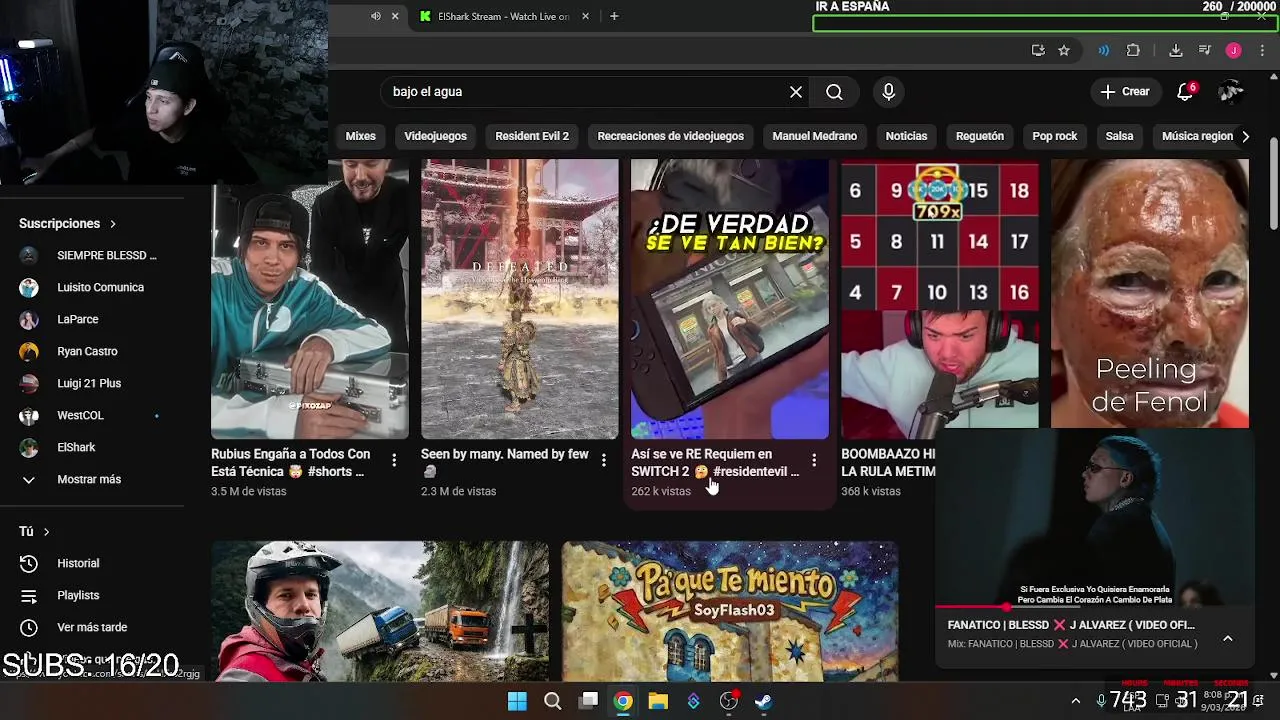Image resolution: width=1280 pixels, height=720 pixels.
Task: Open Windows taskbar search
Action: 552,701
